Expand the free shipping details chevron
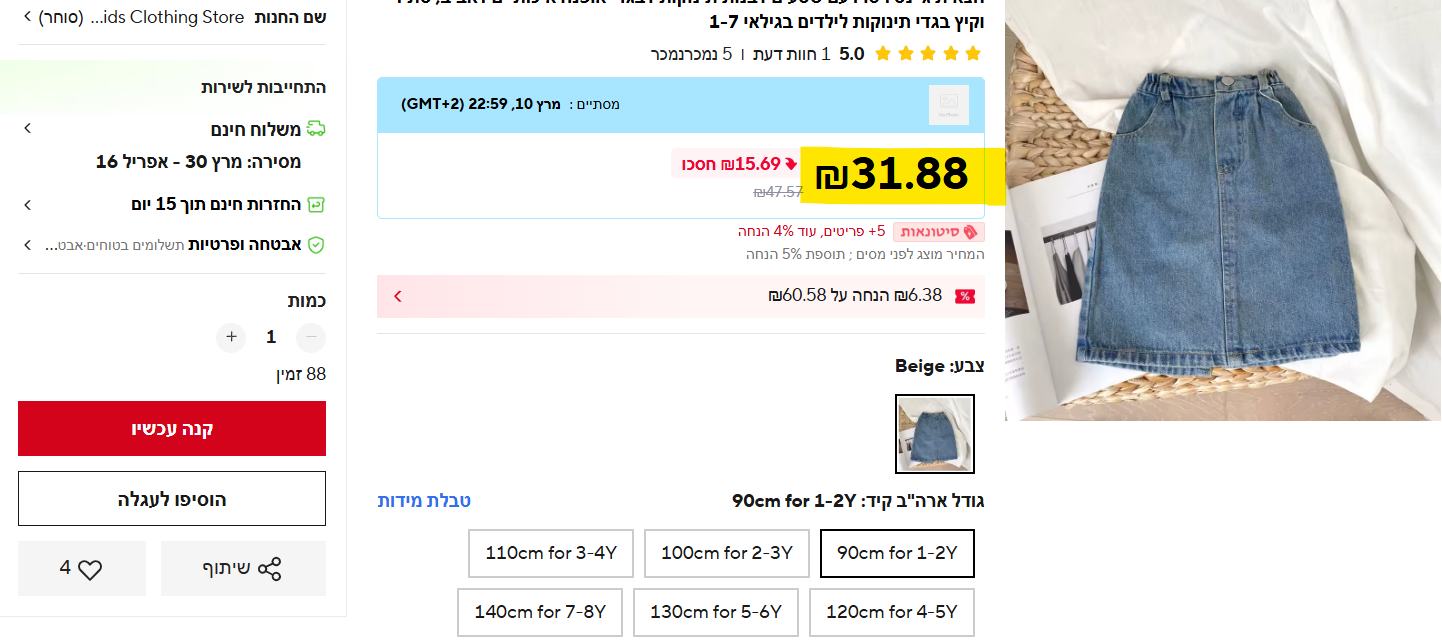Screen dimensions: 1442x642 pos(28,128)
